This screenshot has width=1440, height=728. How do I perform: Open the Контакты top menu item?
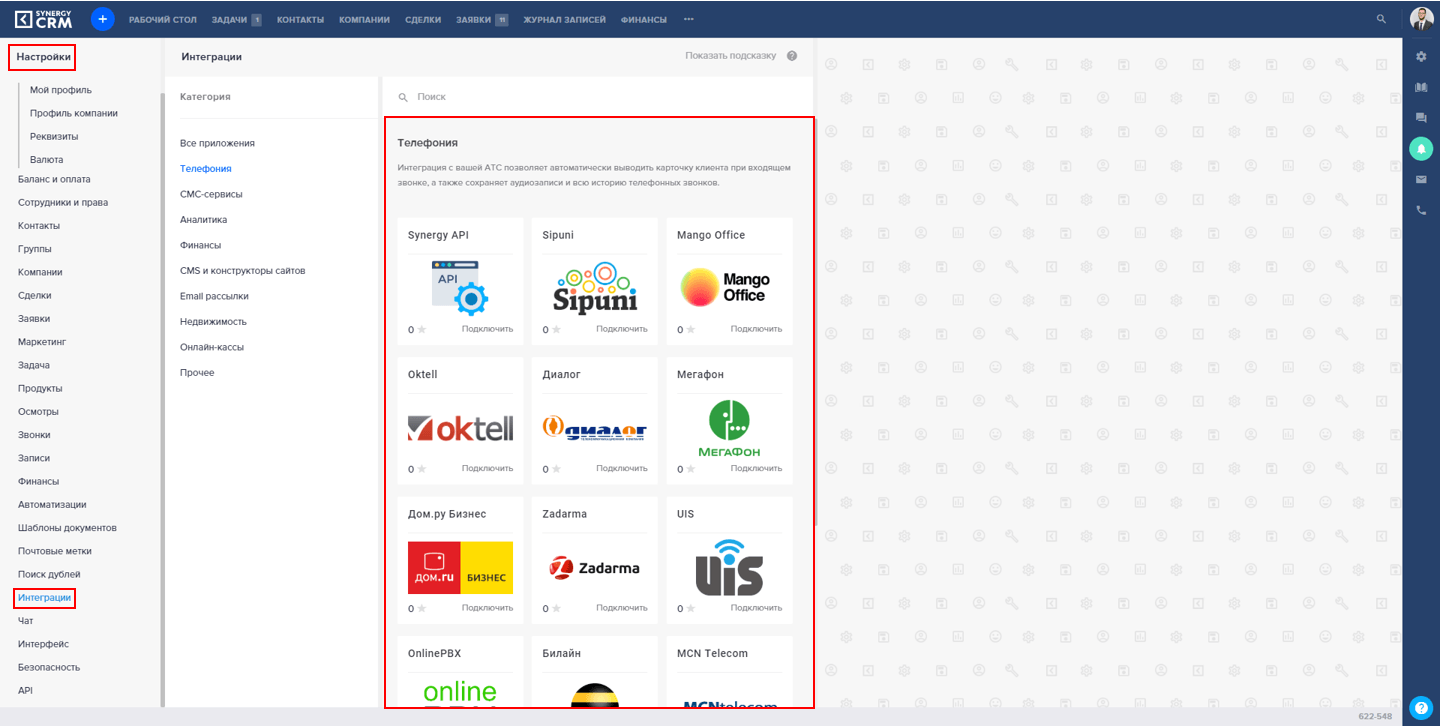tap(301, 19)
